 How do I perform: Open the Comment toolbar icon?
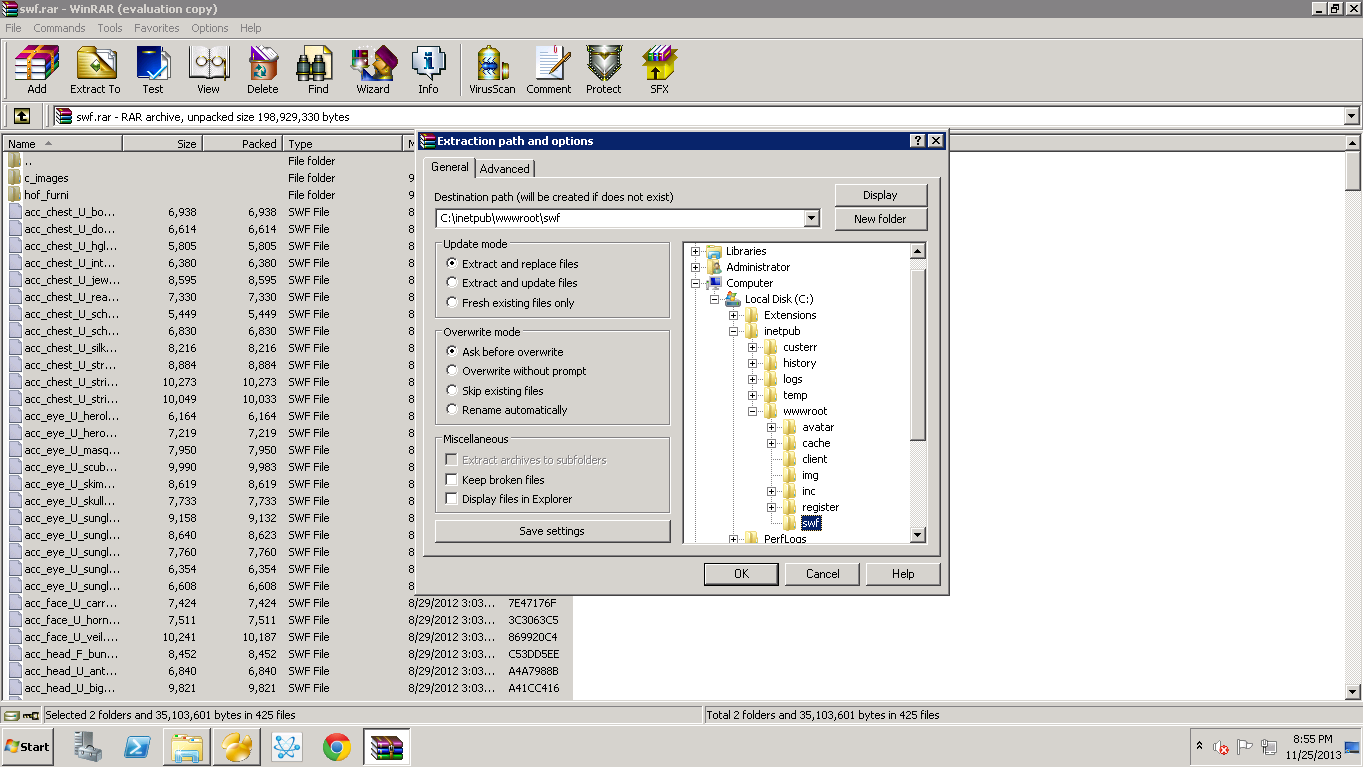tap(549, 70)
